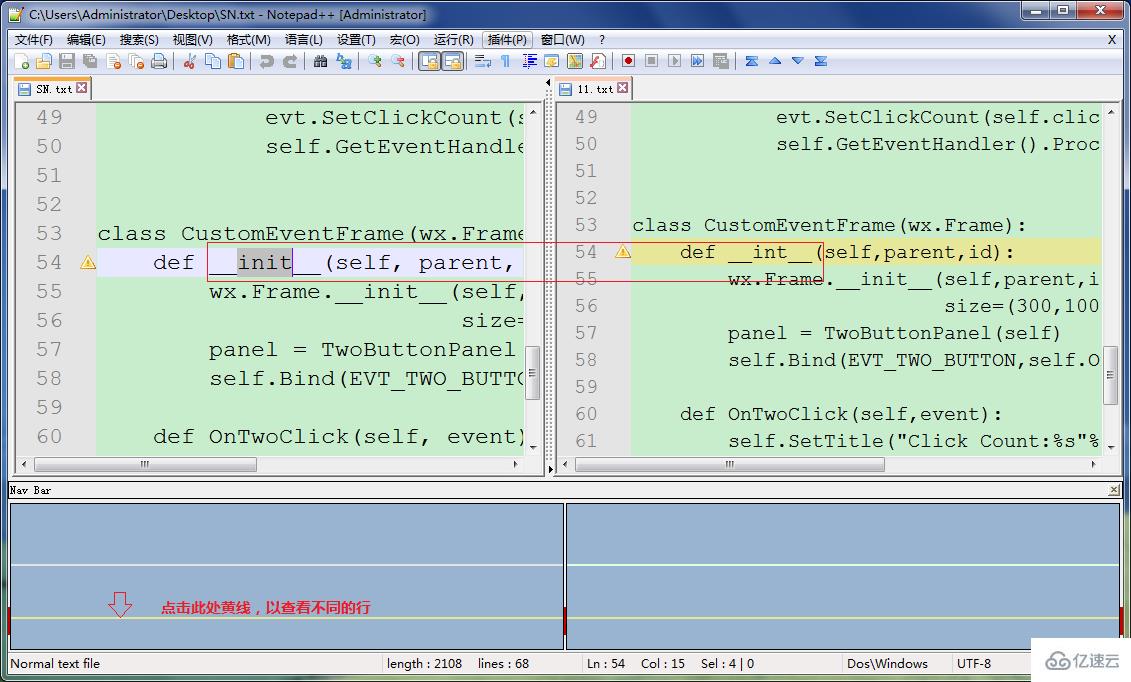
Task: Click the Find binoculars icon
Action: pyautogui.click(x=320, y=61)
